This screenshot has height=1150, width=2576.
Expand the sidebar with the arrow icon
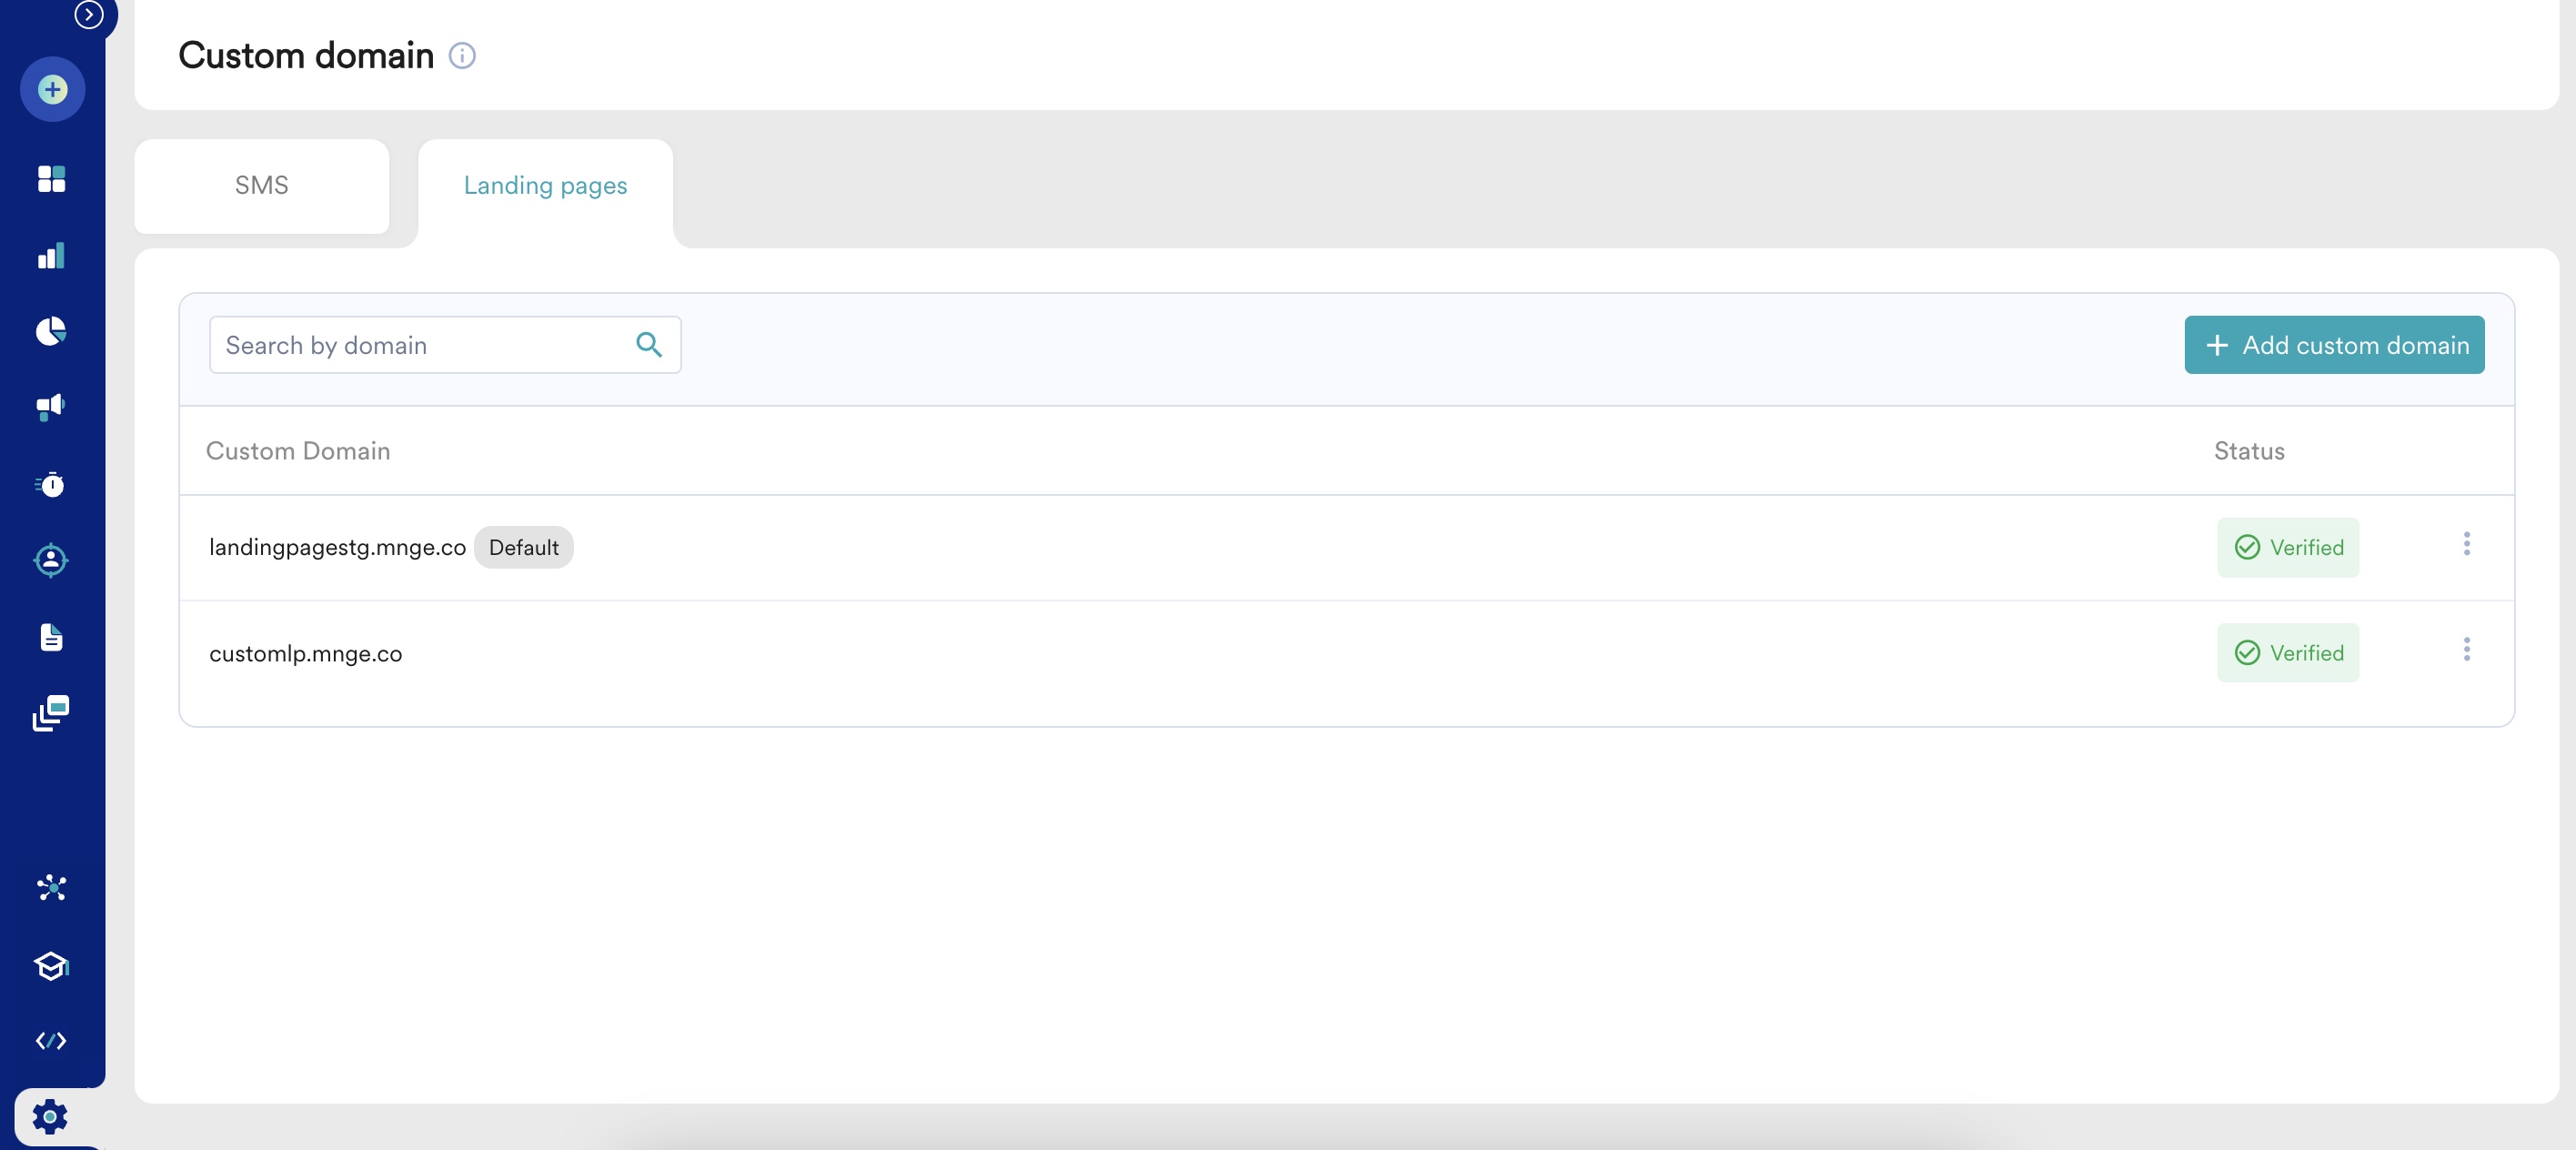[x=89, y=14]
